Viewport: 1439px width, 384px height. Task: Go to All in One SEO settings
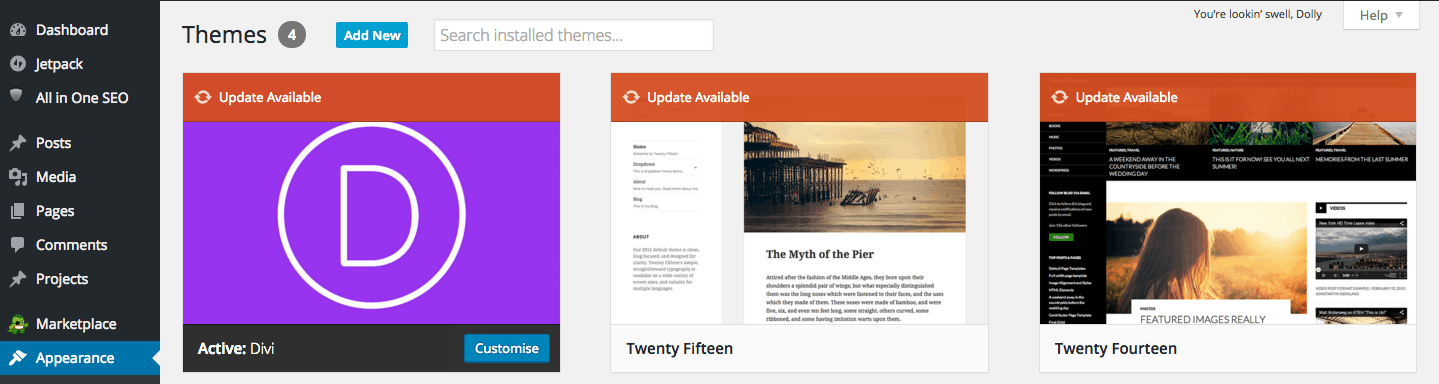point(80,98)
